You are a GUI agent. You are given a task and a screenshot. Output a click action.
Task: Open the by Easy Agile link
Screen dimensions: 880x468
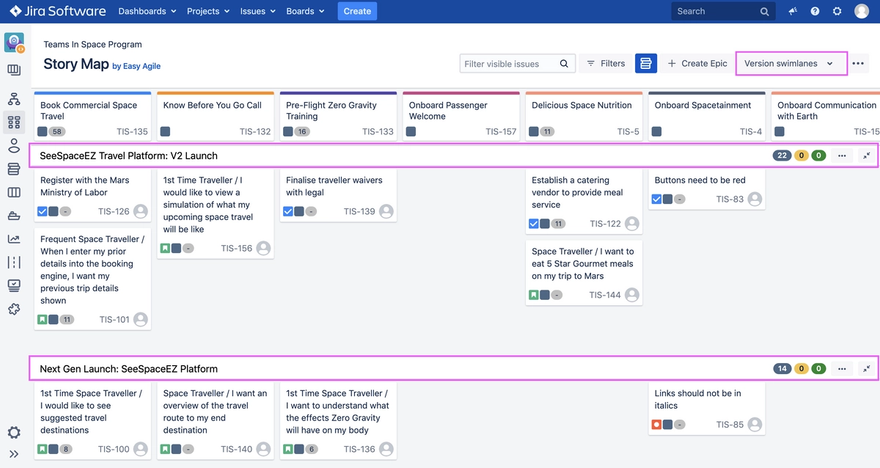[136, 66]
